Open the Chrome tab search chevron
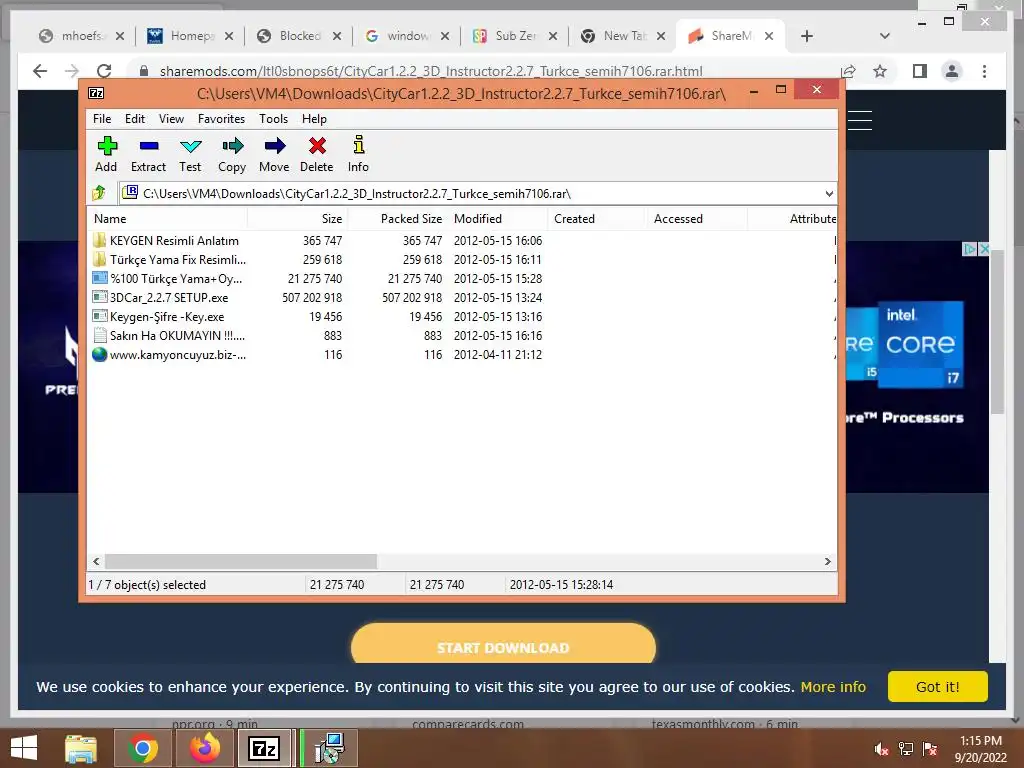 pyautogui.click(x=884, y=36)
